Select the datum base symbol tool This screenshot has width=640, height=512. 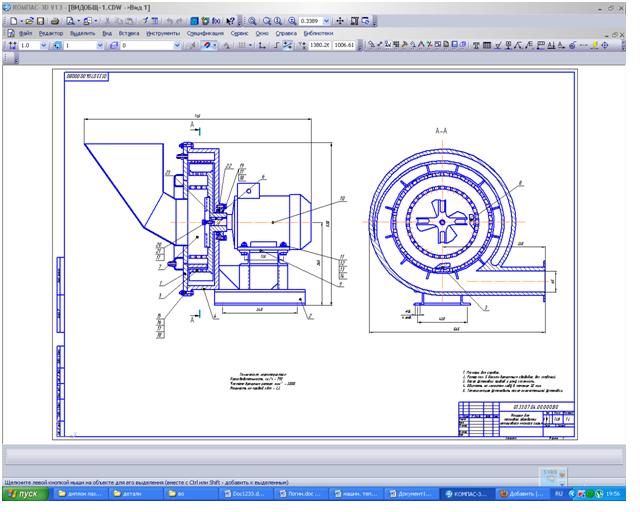pyautogui.click(x=509, y=45)
